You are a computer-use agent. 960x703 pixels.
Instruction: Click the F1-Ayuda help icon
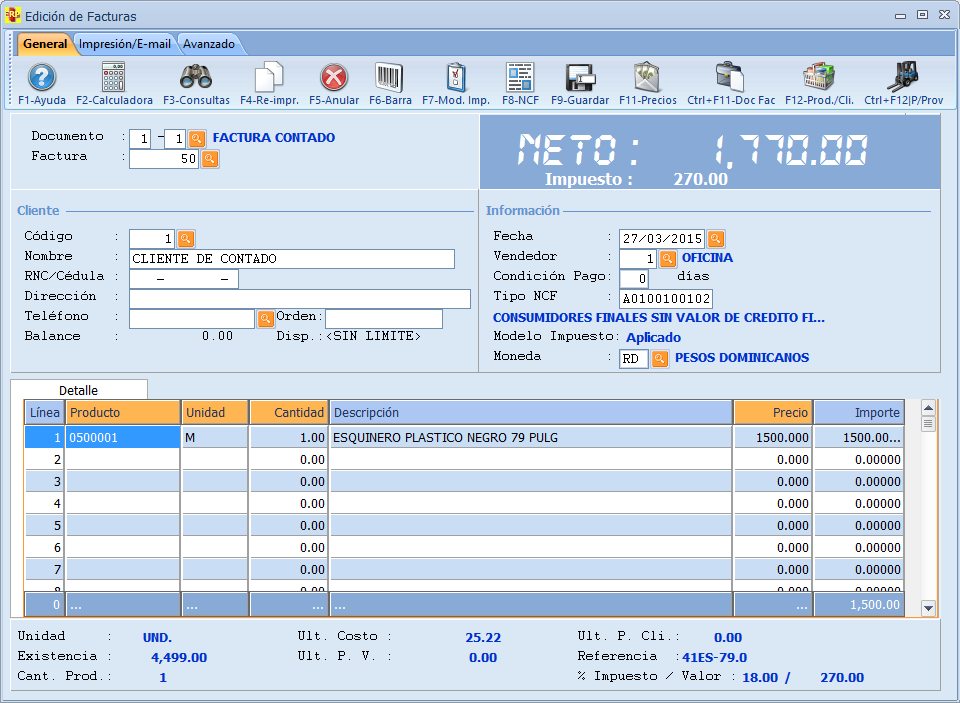(x=42, y=78)
